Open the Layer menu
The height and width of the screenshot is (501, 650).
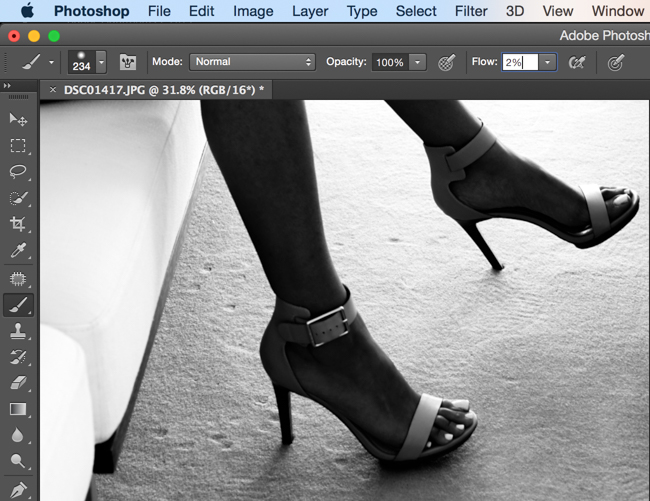coord(310,11)
